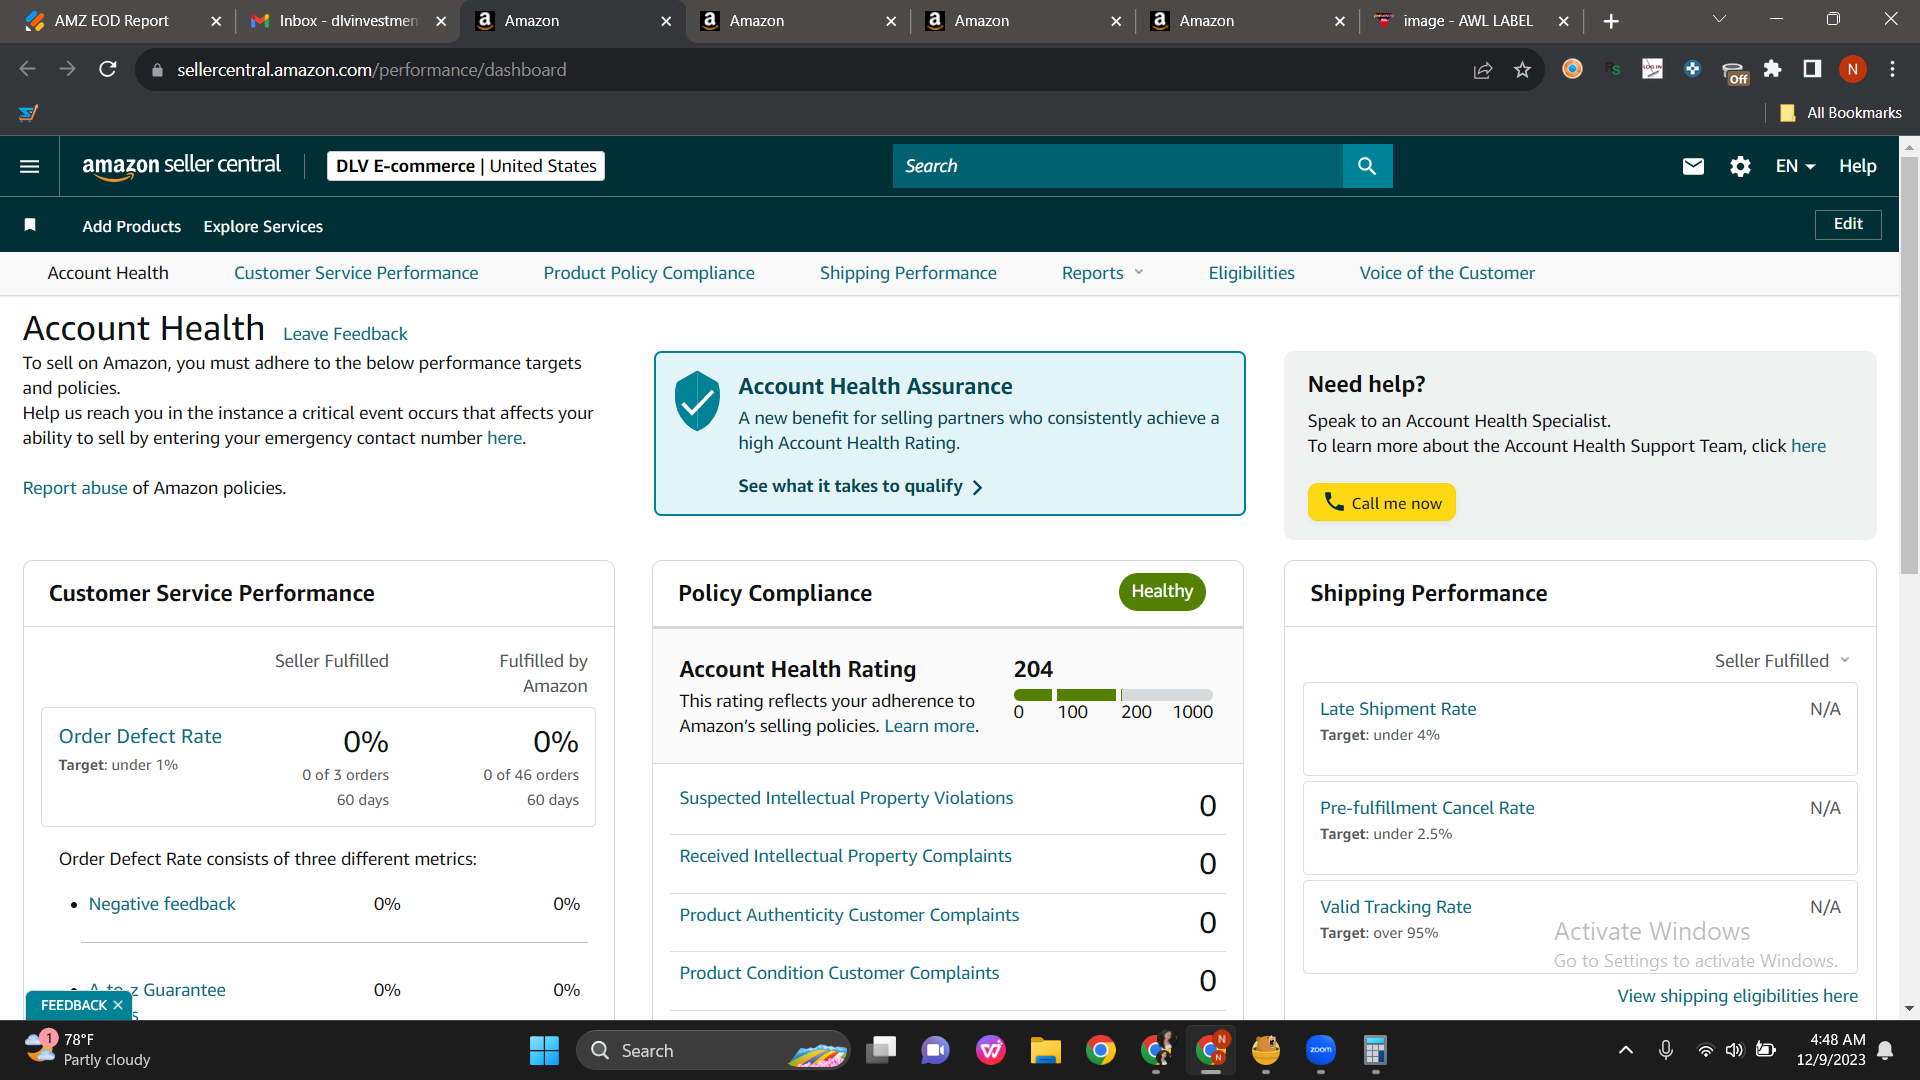Open the Seller Fulfilled shipping dropdown
Image resolution: width=1920 pixels, height=1080 pixels.
(1782, 661)
